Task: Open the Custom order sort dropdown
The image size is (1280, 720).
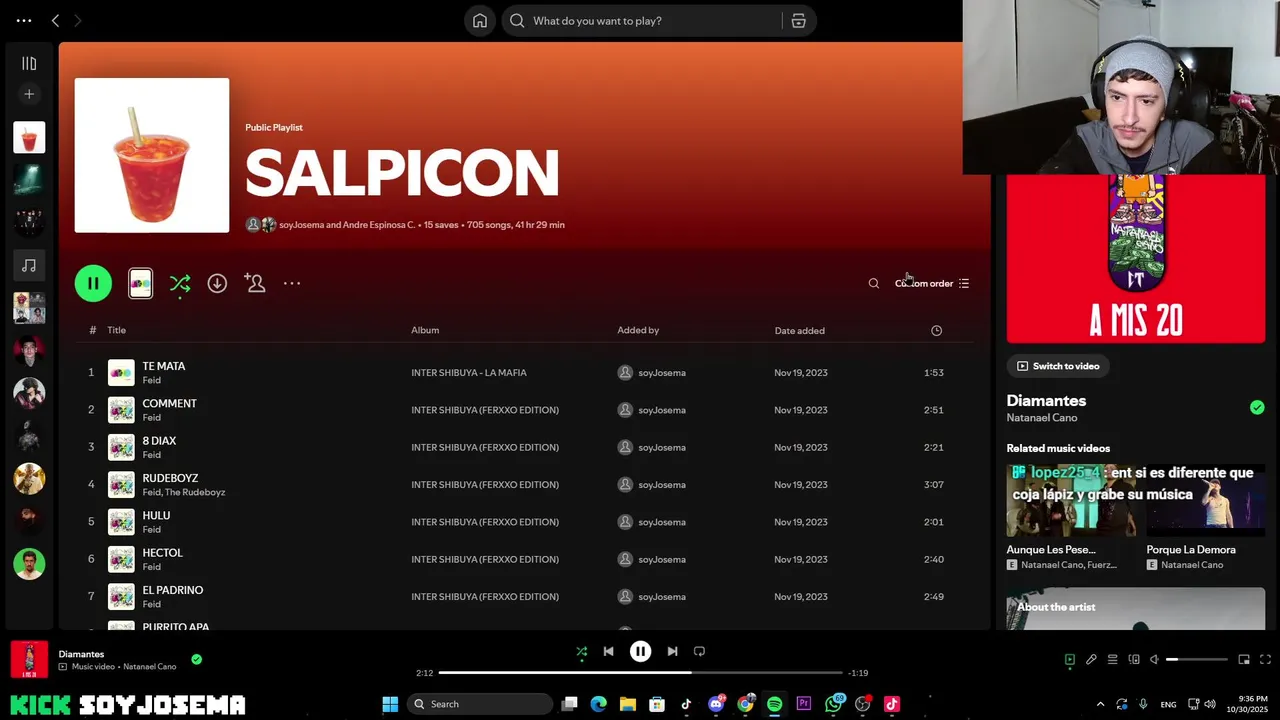Action: pos(931,284)
